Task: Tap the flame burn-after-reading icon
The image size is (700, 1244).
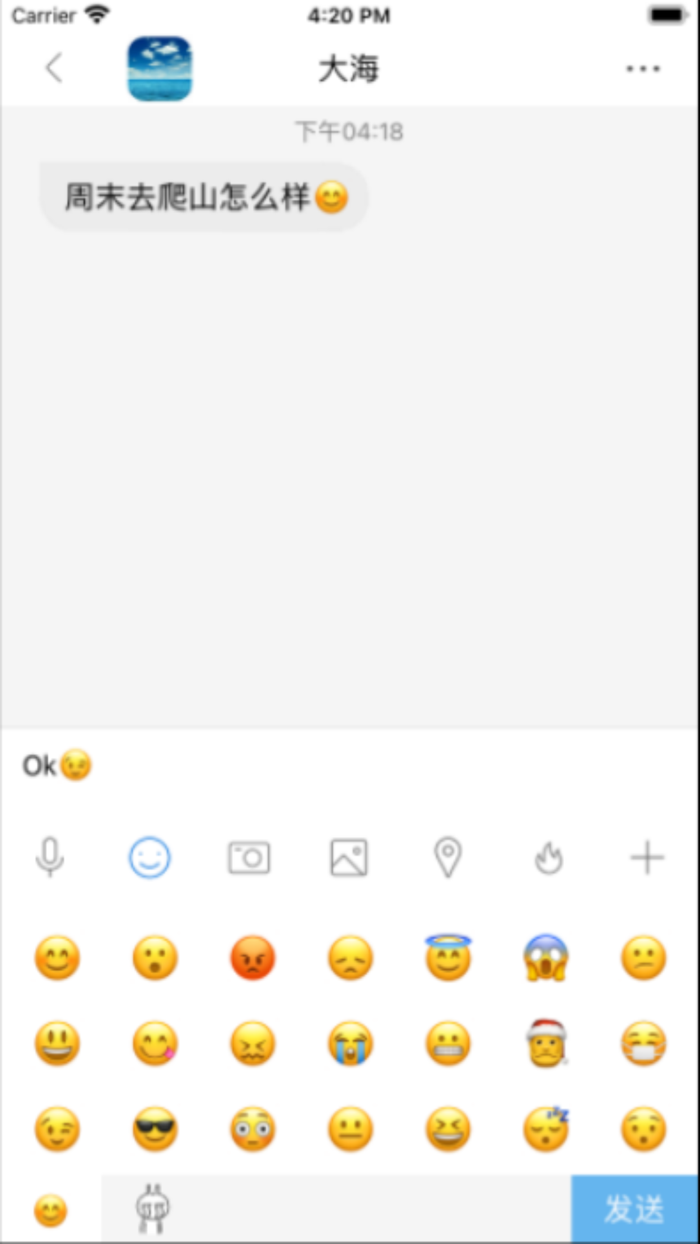Action: 548,857
